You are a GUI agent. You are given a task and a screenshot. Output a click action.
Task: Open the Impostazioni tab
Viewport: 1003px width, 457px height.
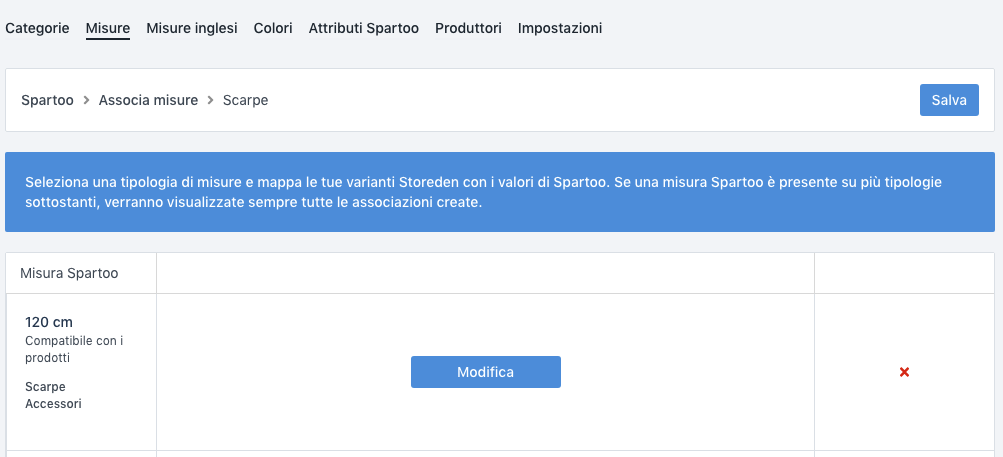click(x=560, y=28)
